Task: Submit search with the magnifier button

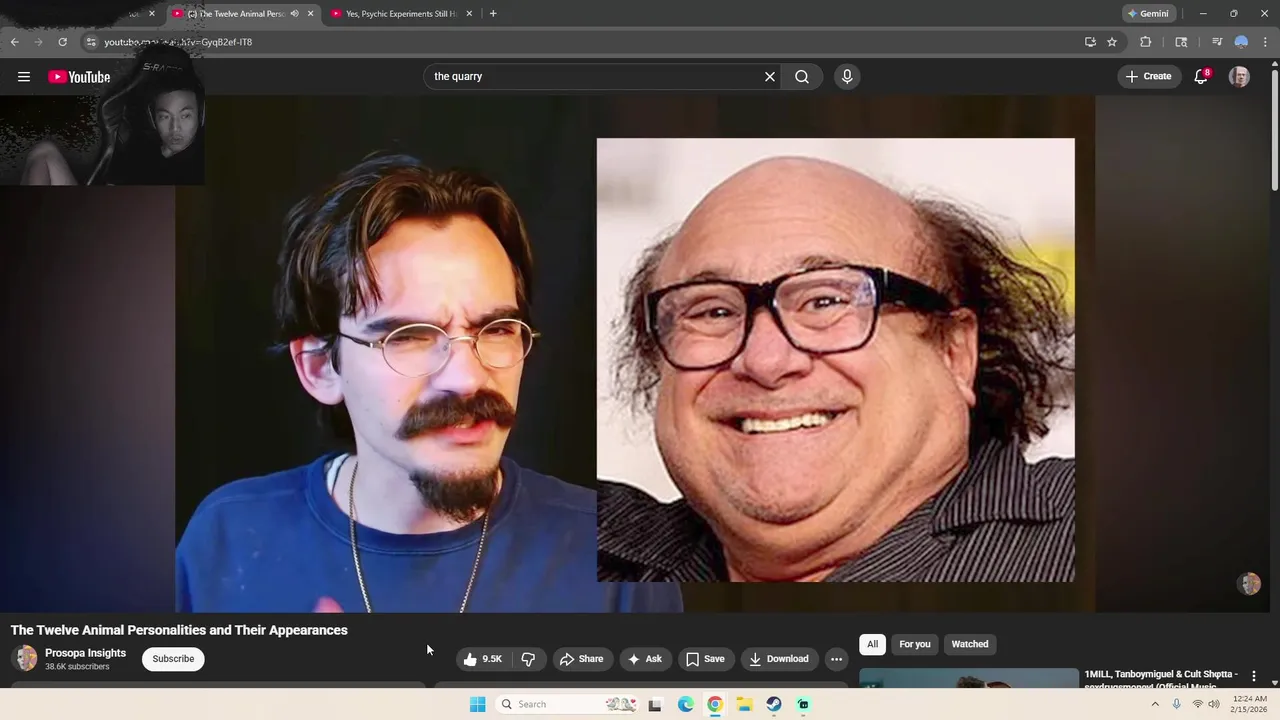Action: [x=802, y=77]
